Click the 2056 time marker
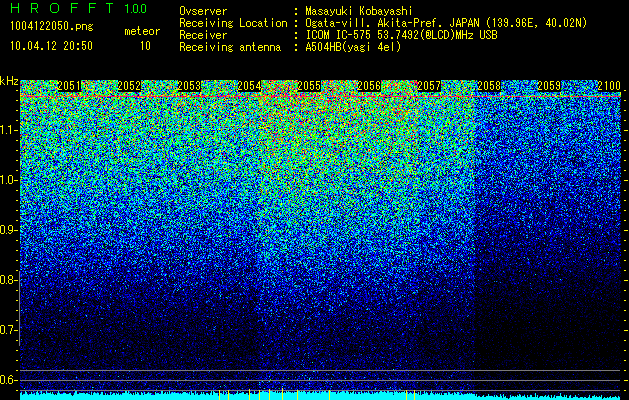The image size is (629, 400). click(x=369, y=86)
